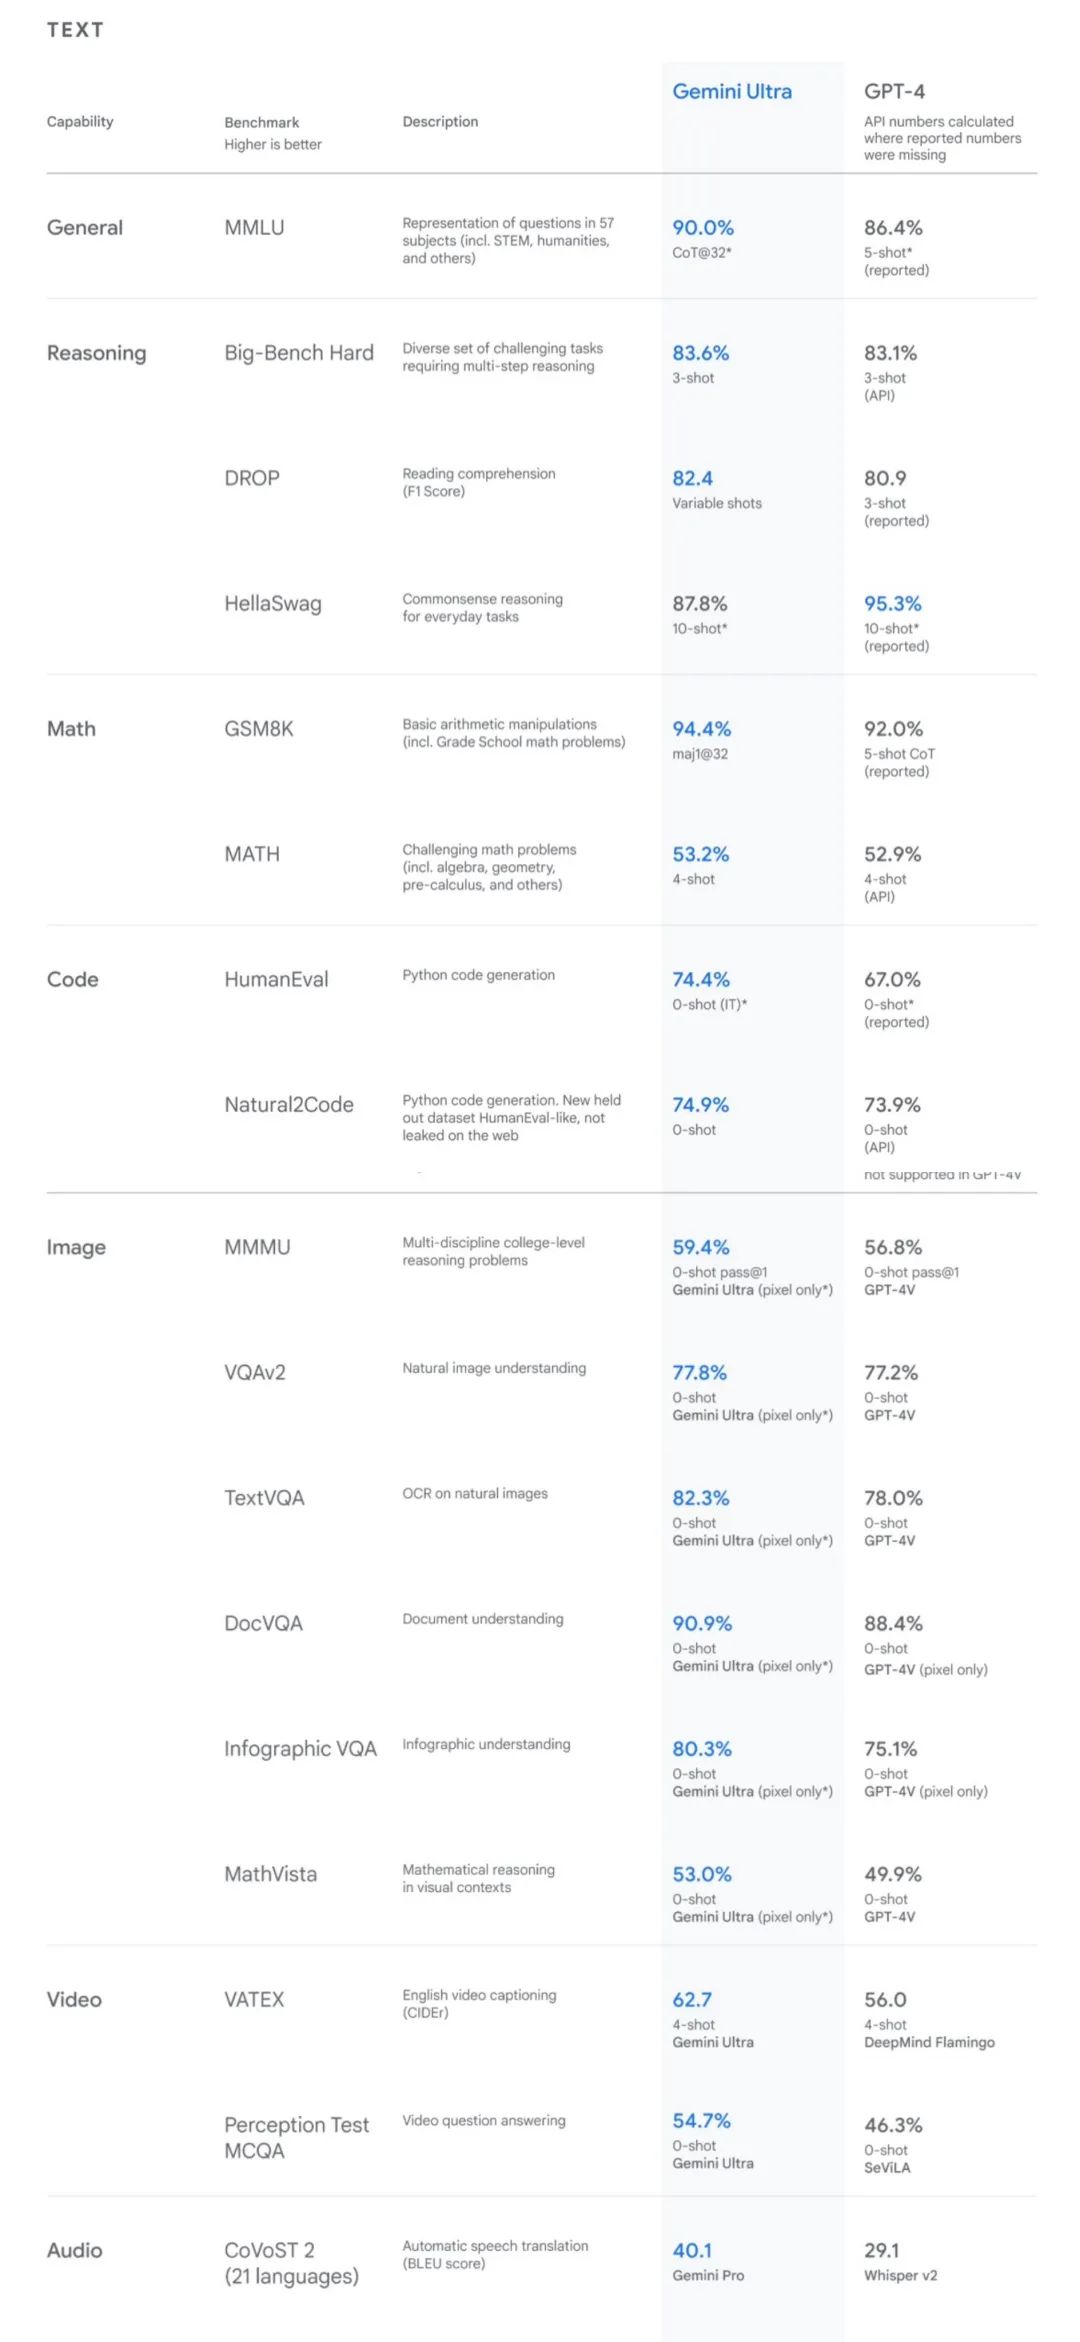
Task: Click the MathVista benchmark label
Action: coord(270,1874)
